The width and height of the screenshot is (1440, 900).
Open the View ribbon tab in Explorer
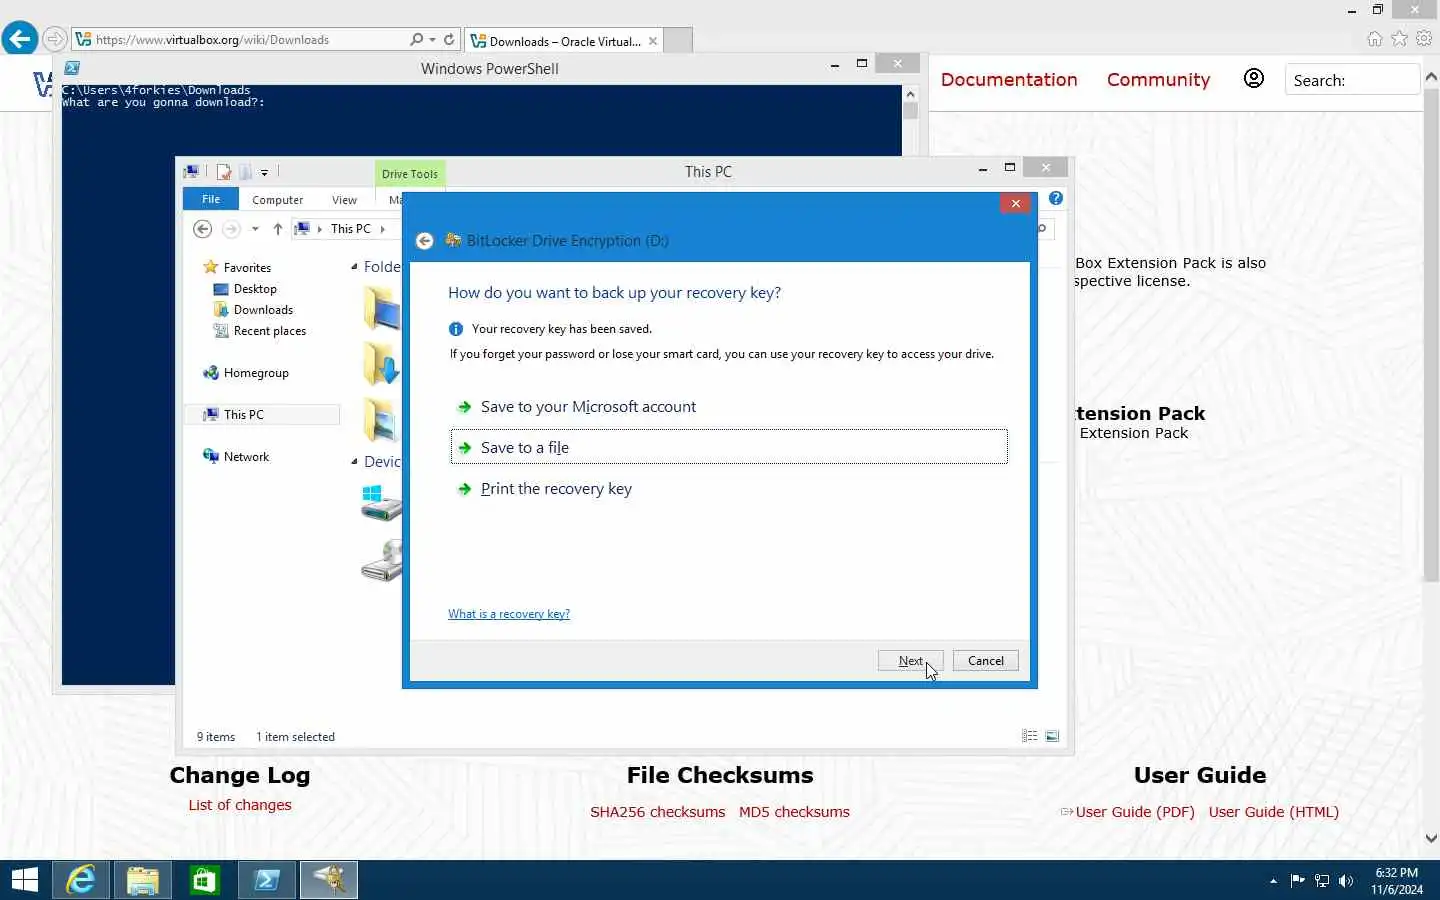tap(344, 200)
